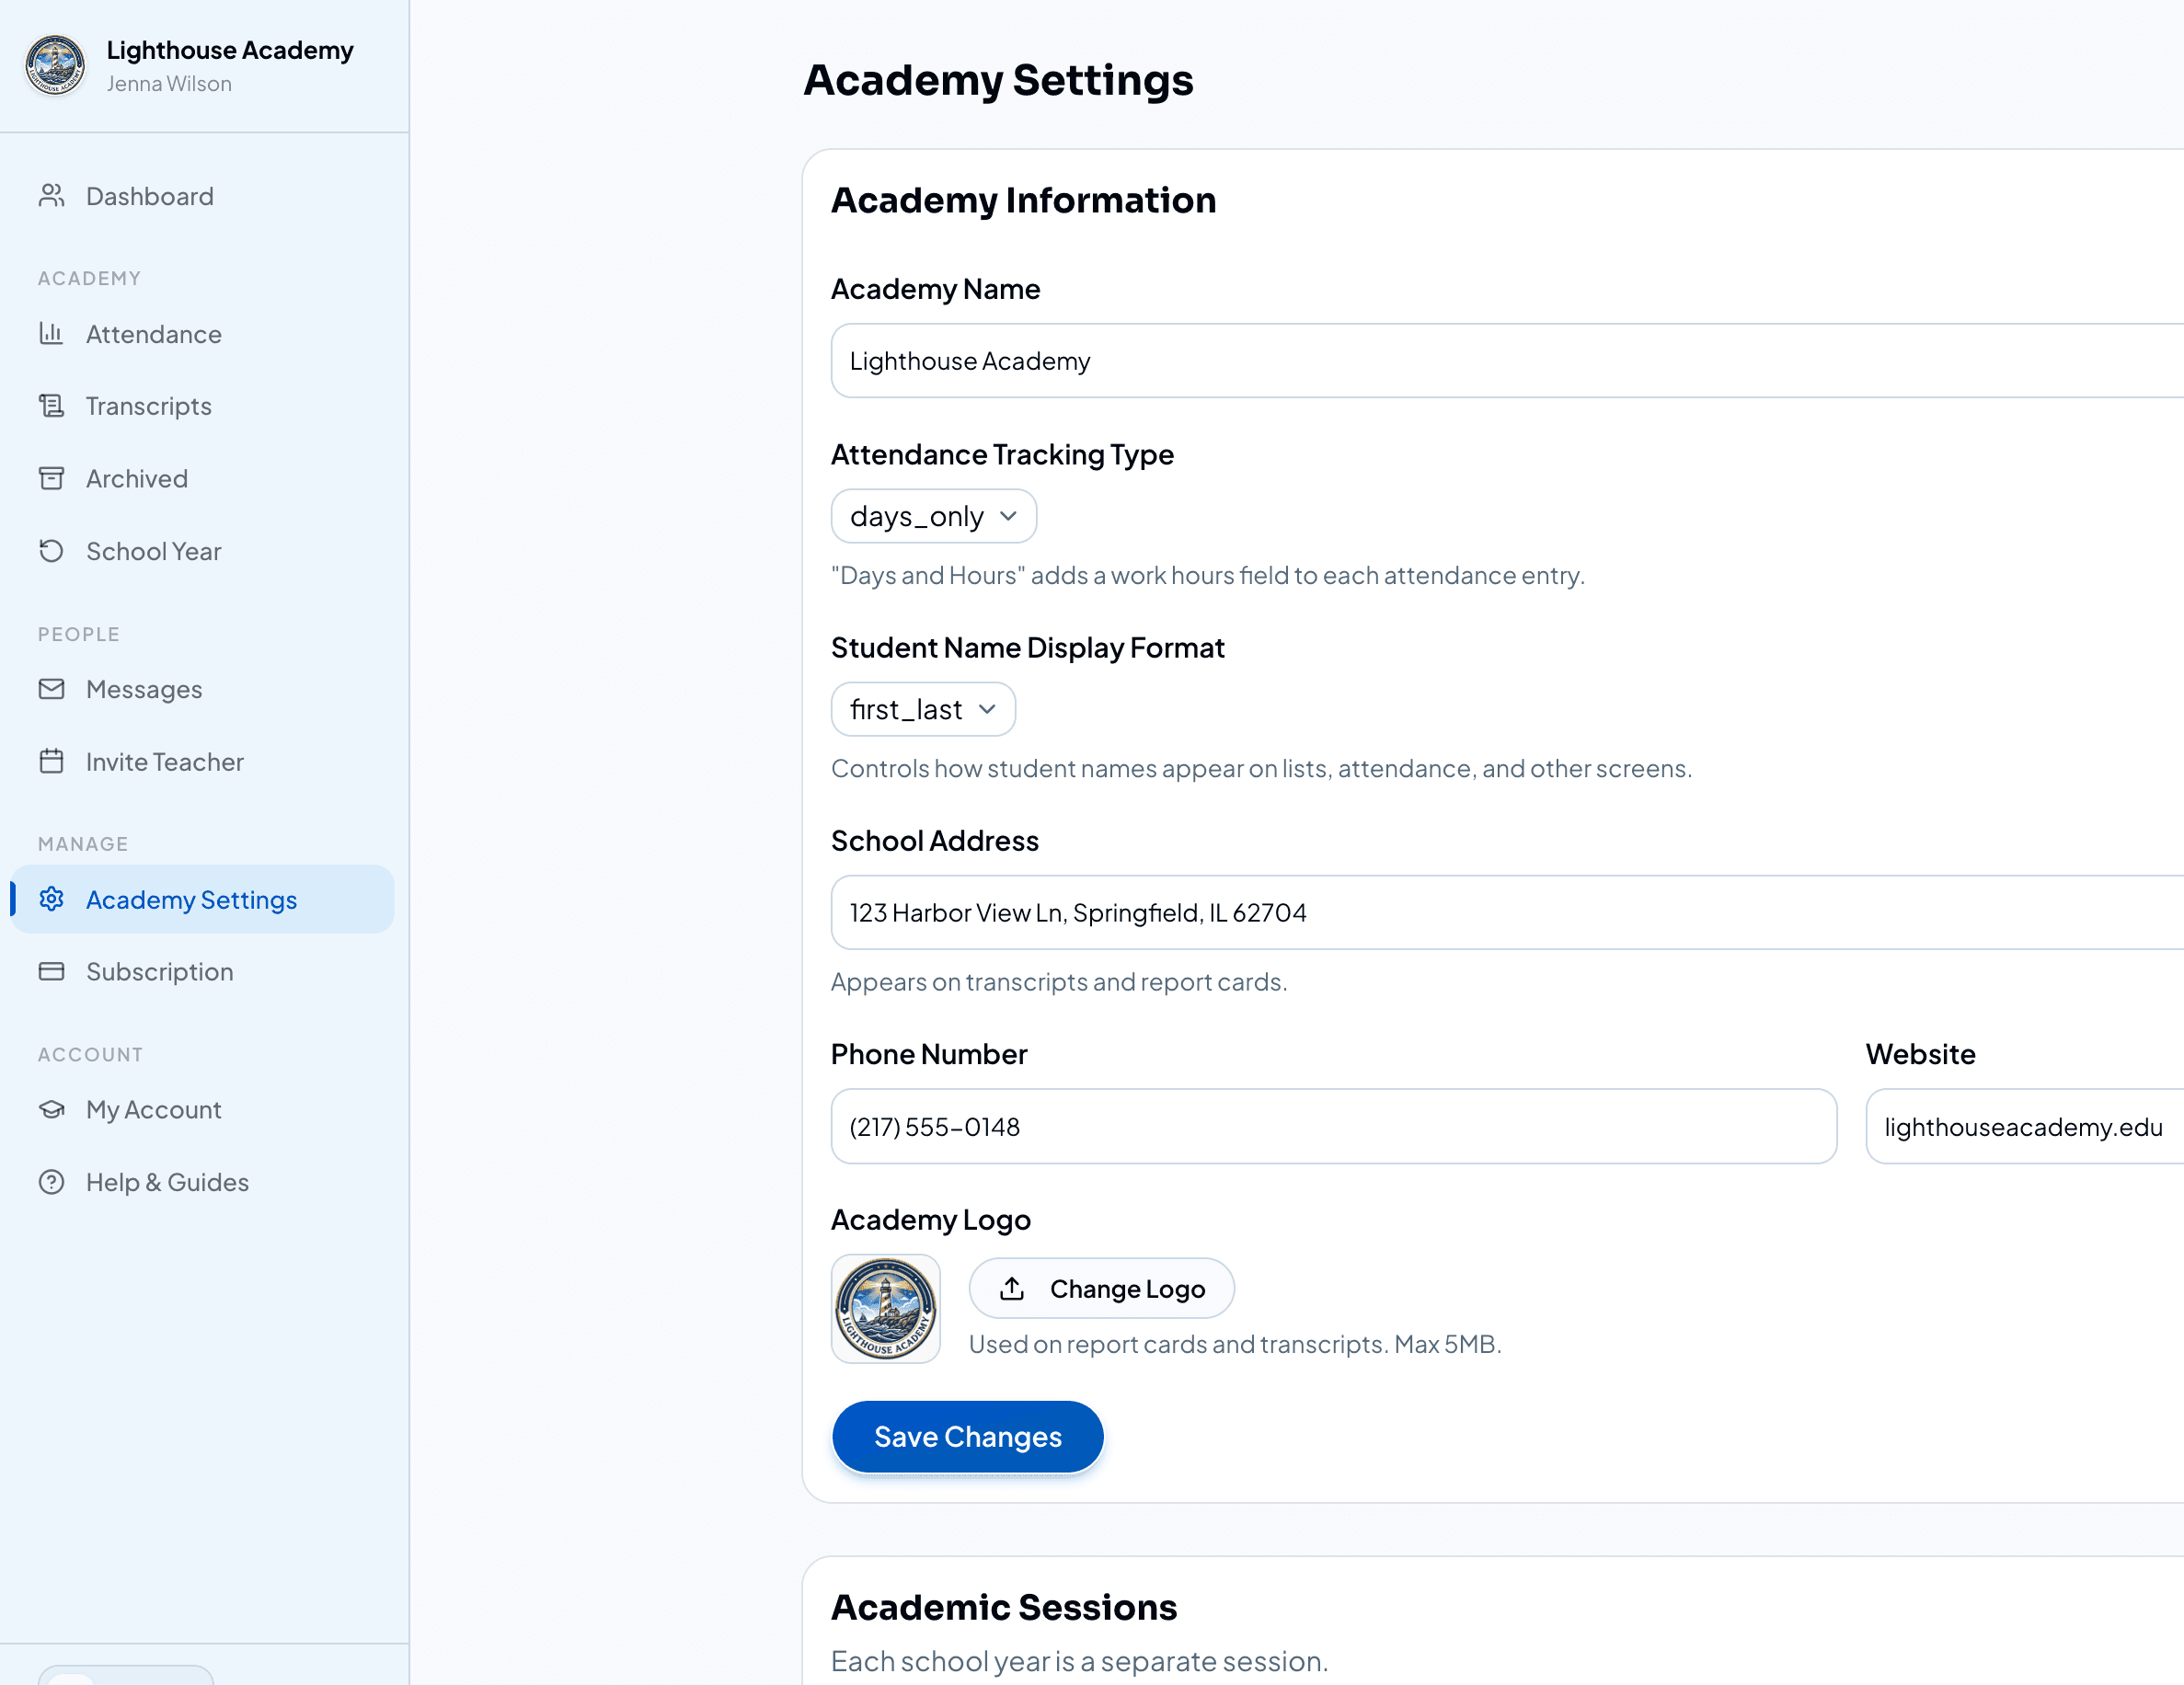Click the Invite Teacher calendar icon
The image size is (2184, 1685).
51,762
